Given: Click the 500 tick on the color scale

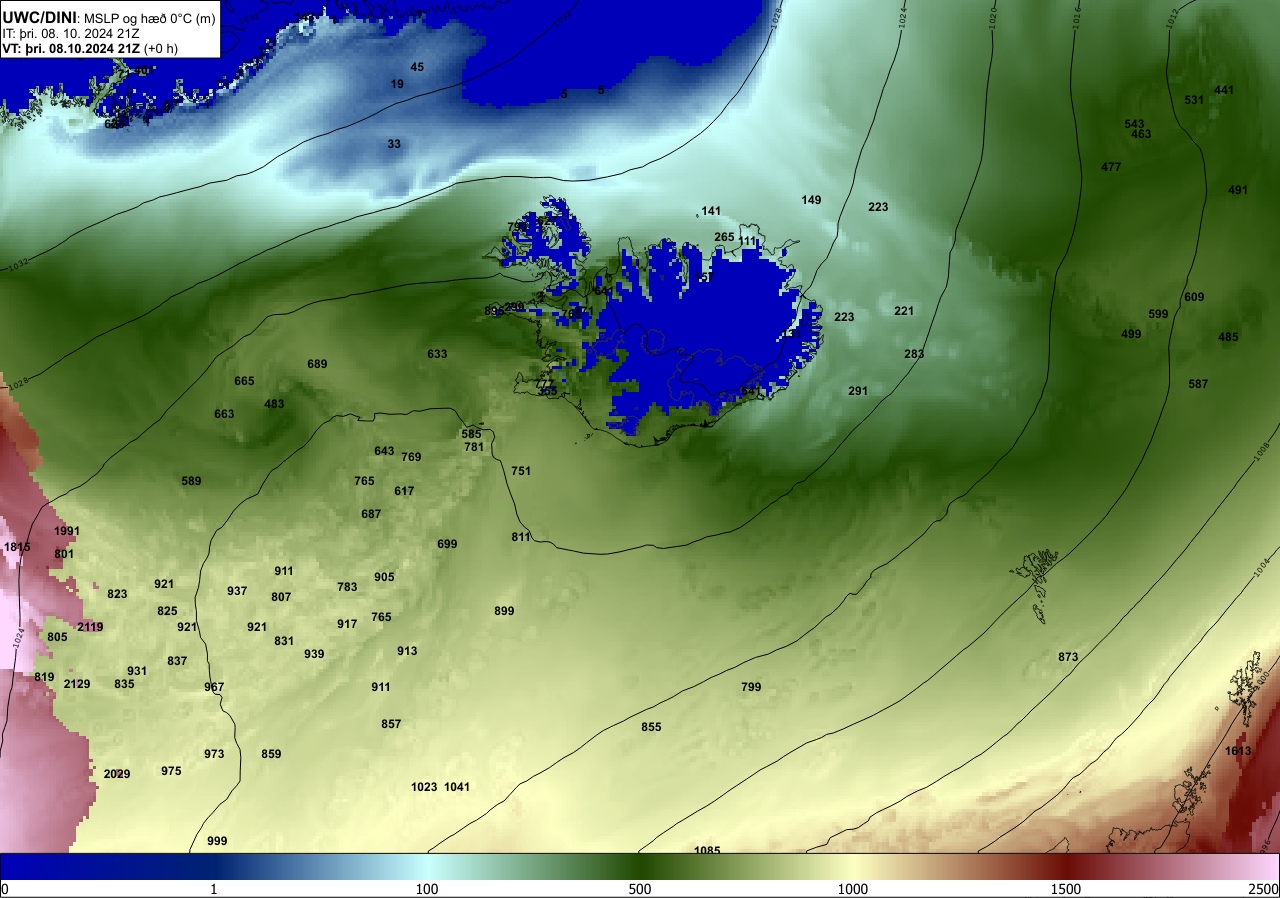Looking at the screenshot, I should coord(640,889).
